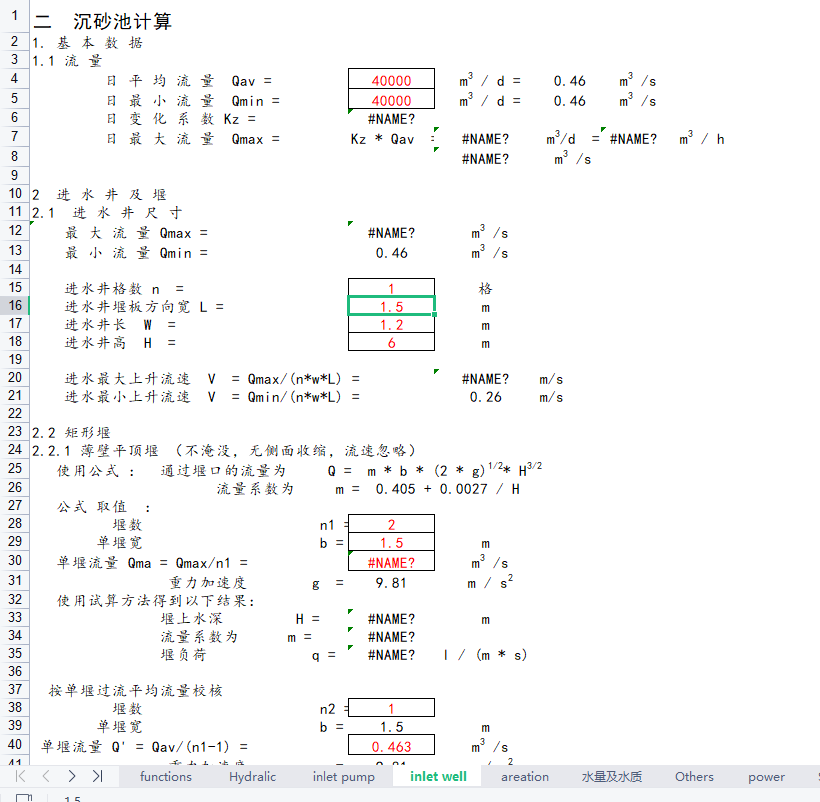The width and height of the screenshot is (820, 802).
Task: Click the flow coefficient m #NAME? in row 34
Action: pyautogui.click(x=391, y=637)
